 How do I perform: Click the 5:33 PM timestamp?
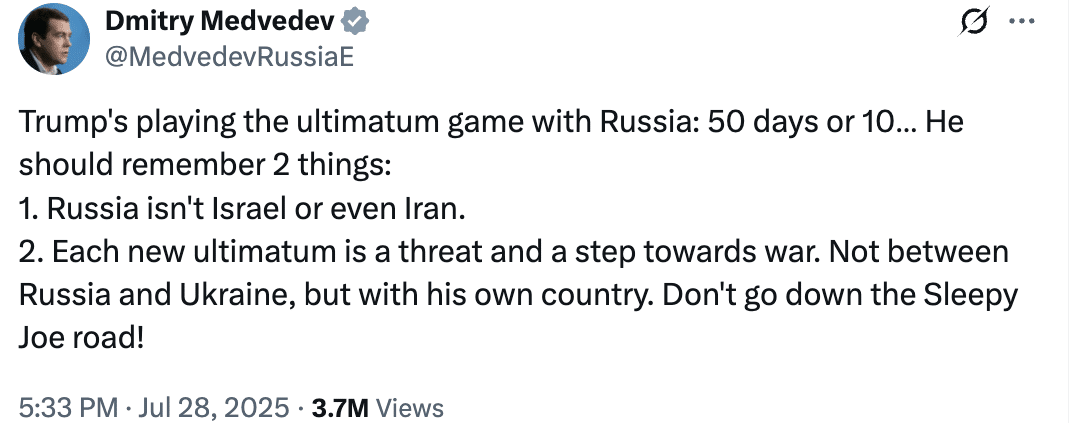[68, 408]
